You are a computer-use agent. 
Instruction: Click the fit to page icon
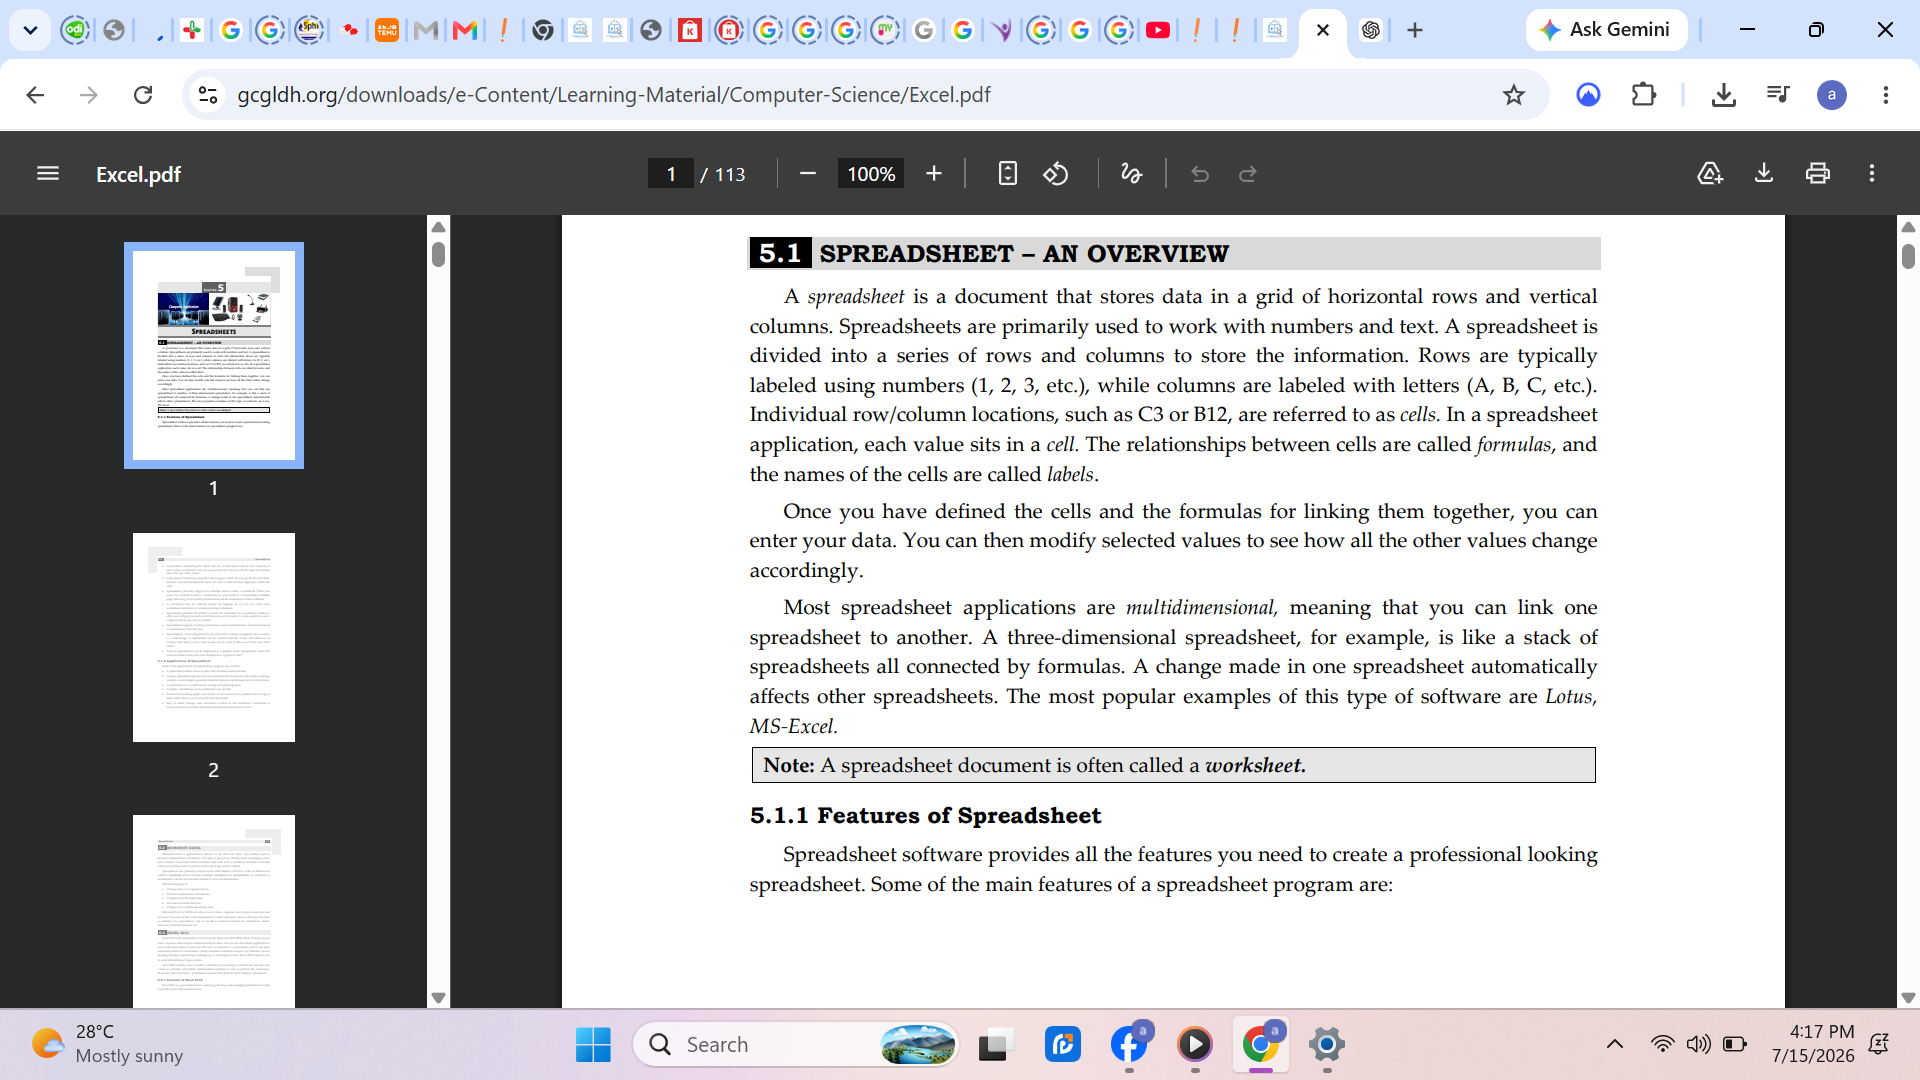click(1008, 174)
